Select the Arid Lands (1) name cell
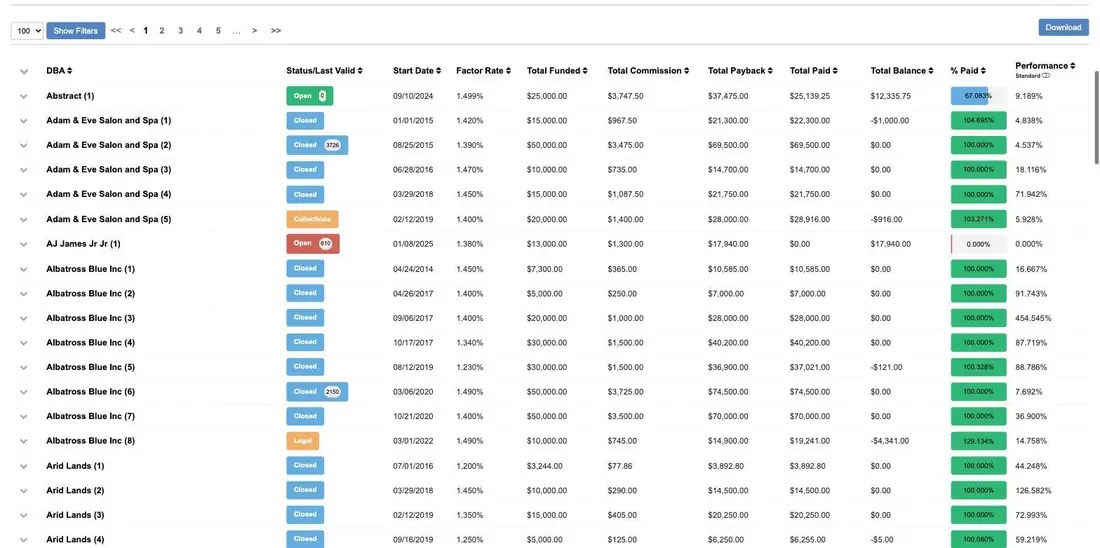1100x548 pixels. [x=75, y=466]
